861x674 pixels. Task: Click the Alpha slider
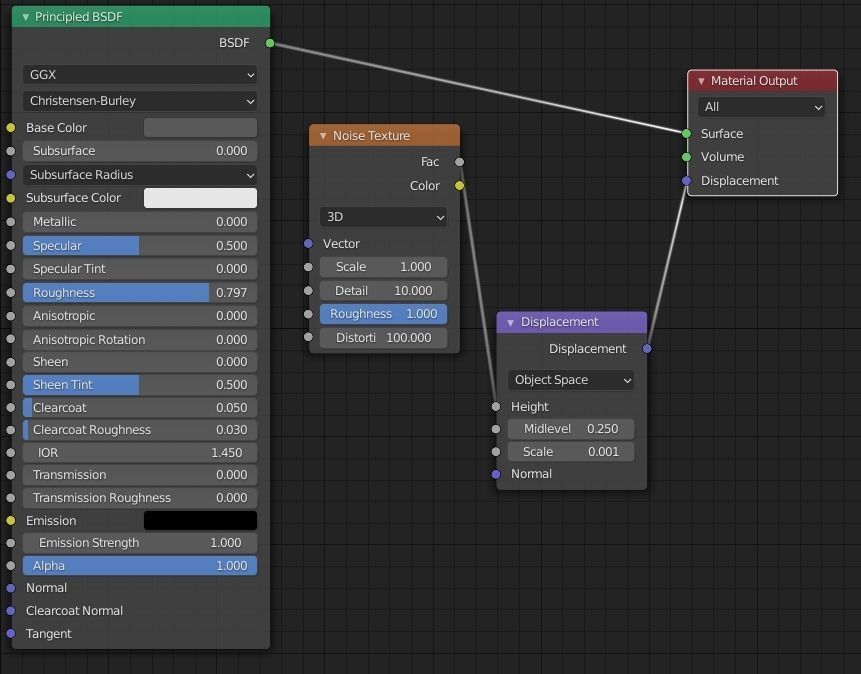point(140,566)
